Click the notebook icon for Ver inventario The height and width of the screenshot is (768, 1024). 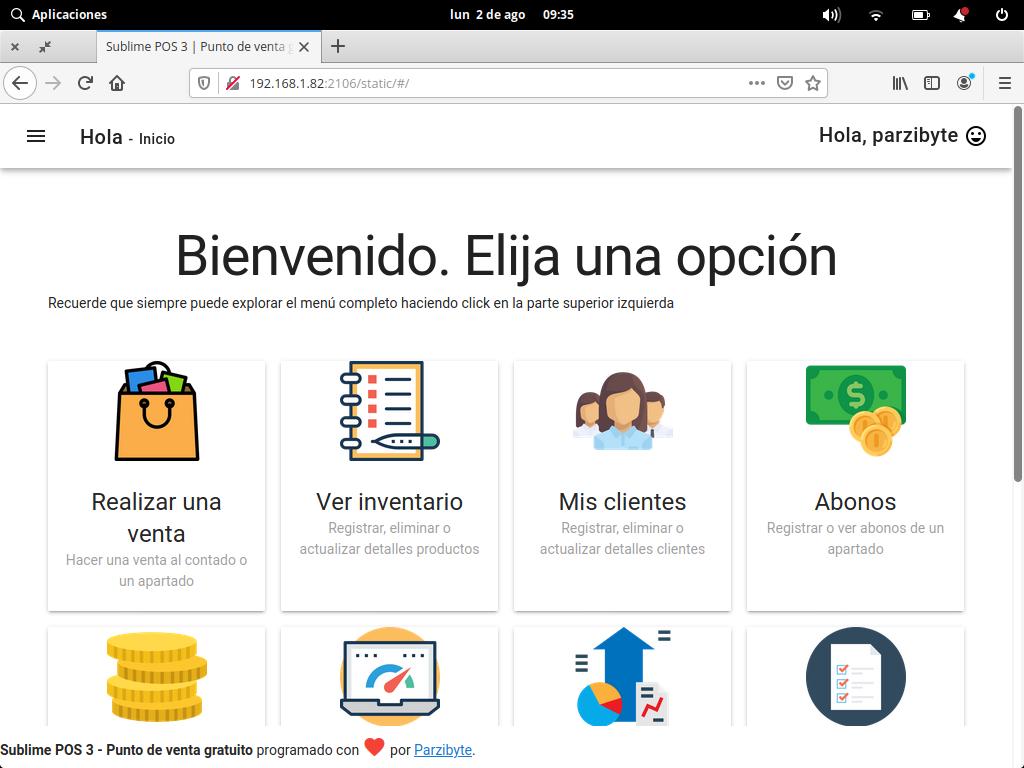tap(389, 411)
